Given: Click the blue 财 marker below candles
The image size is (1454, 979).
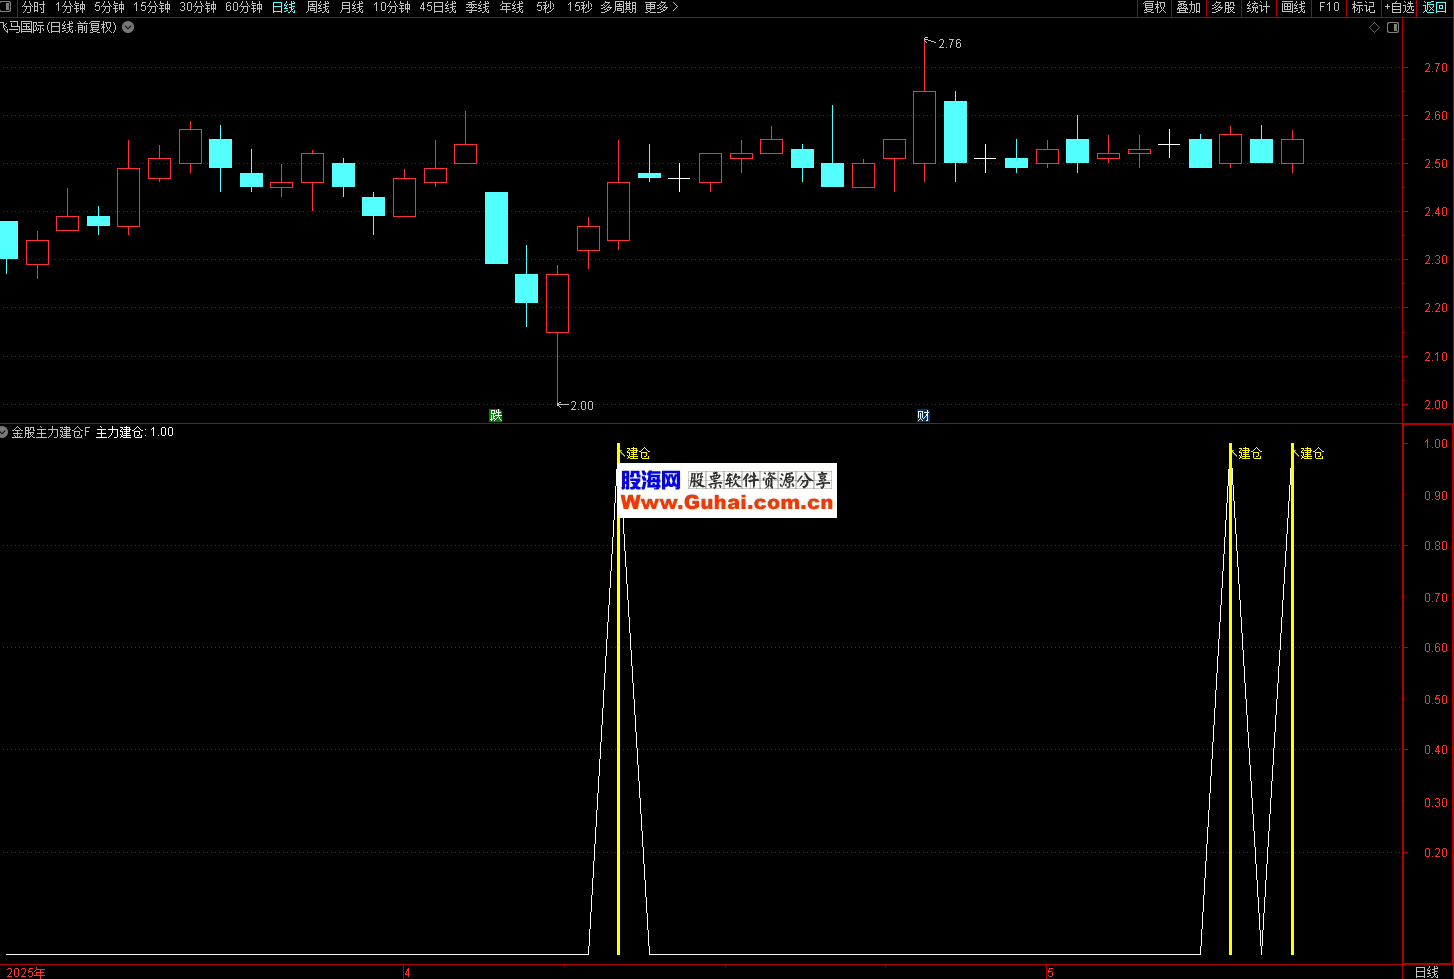Looking at the screenshot, I should pos(923,415).
